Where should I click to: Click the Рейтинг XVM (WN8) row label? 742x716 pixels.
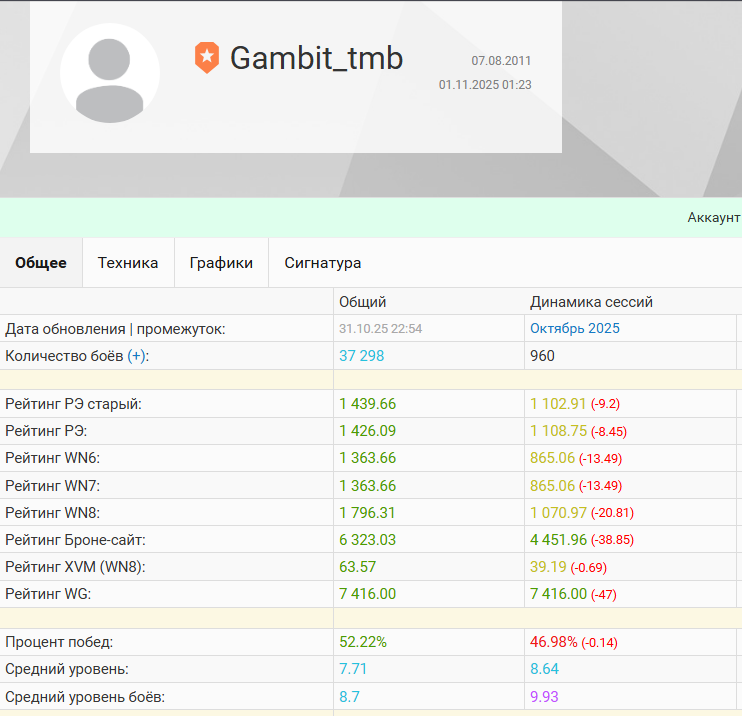[x=75, y=567]
